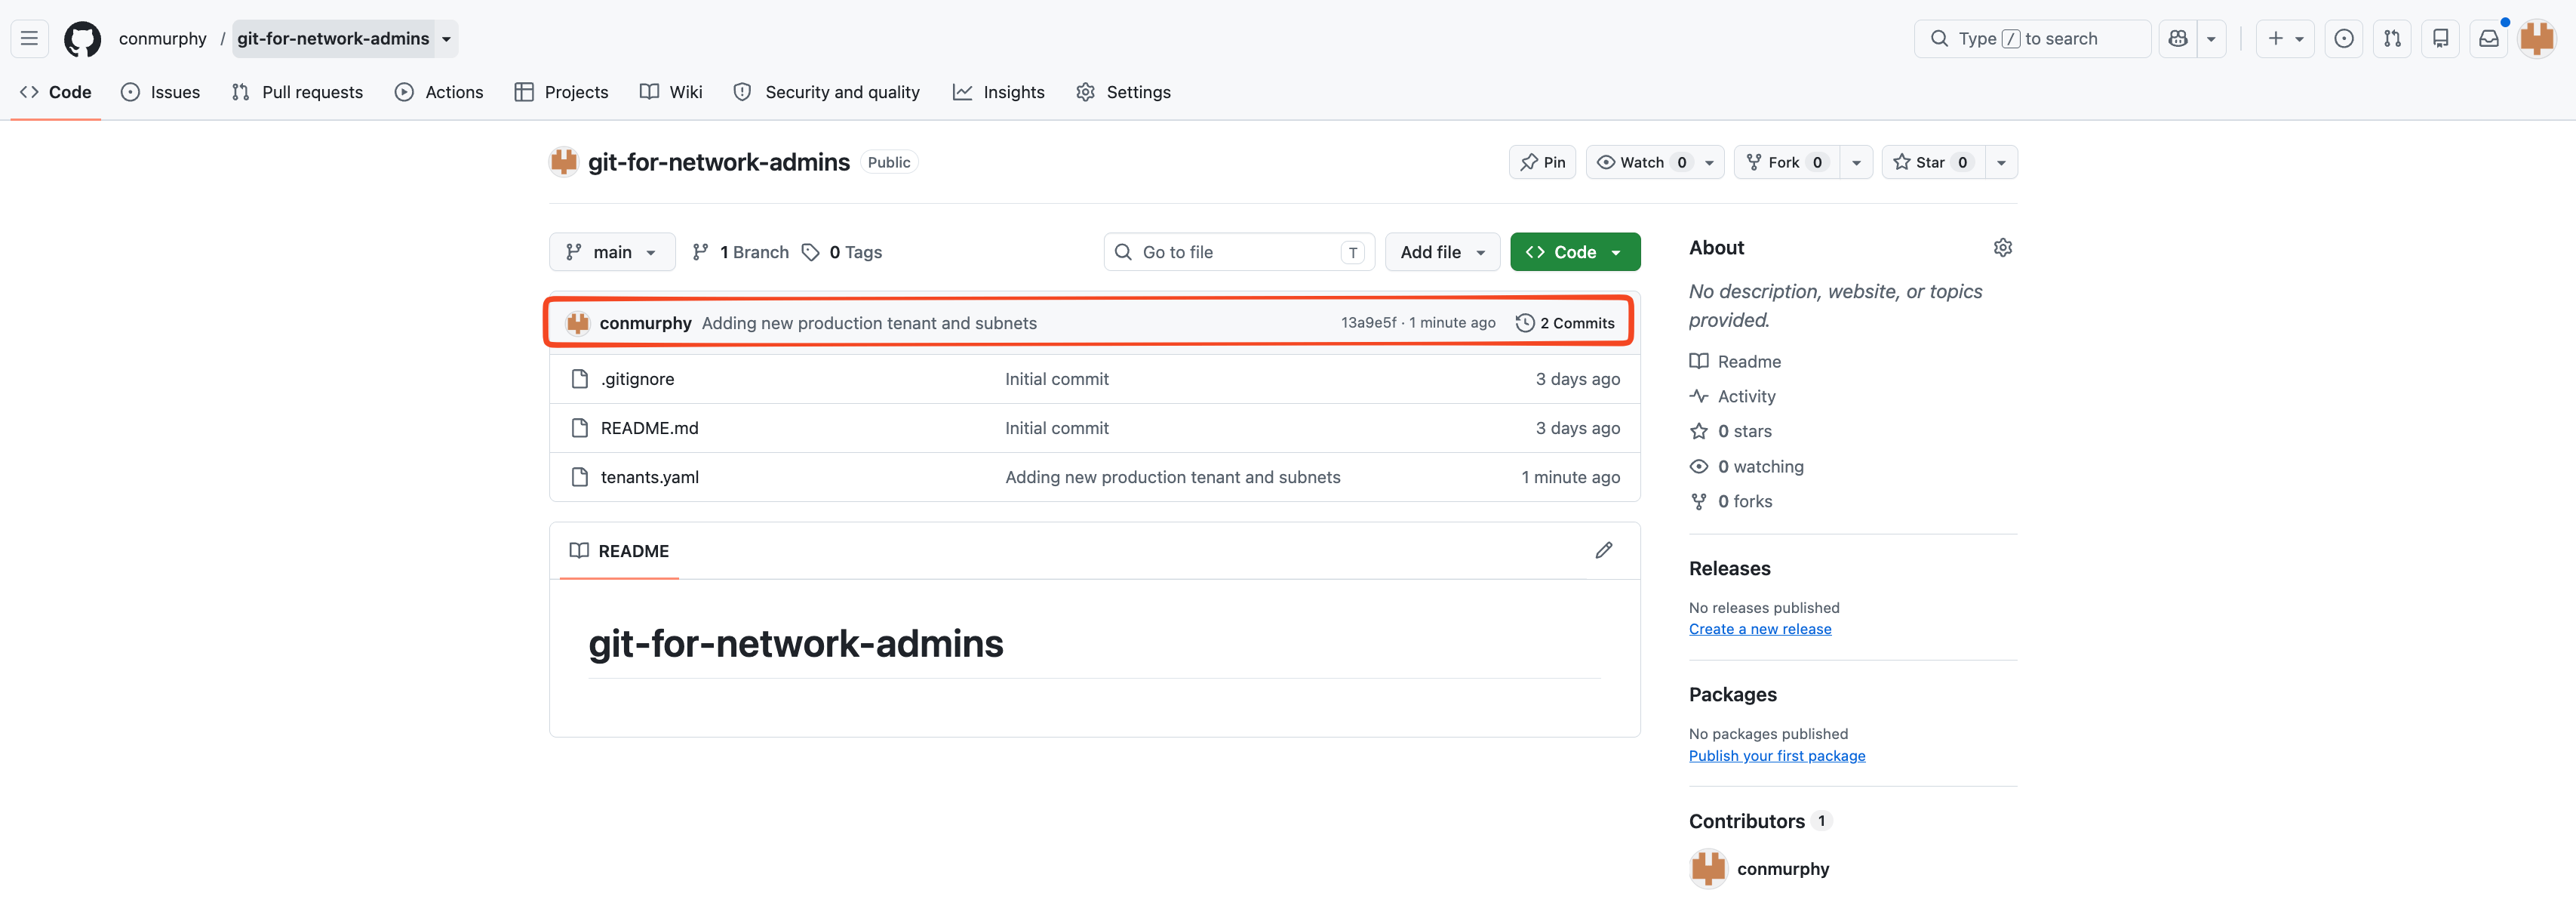Open pull requests icon in top bar

2391,39
